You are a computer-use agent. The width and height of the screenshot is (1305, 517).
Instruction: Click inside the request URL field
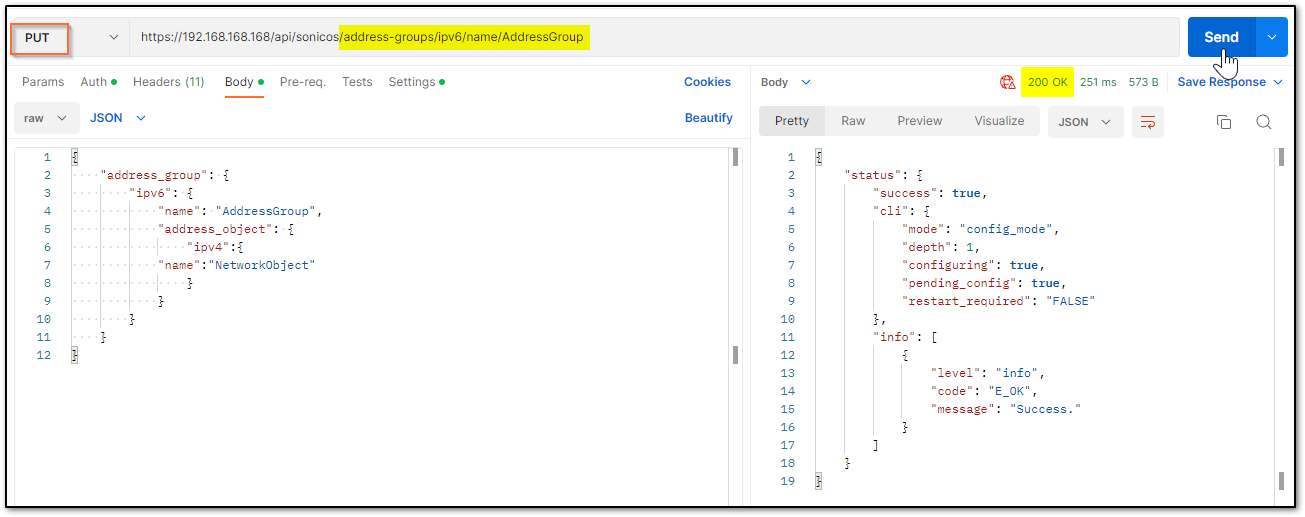tap(654, 37)
